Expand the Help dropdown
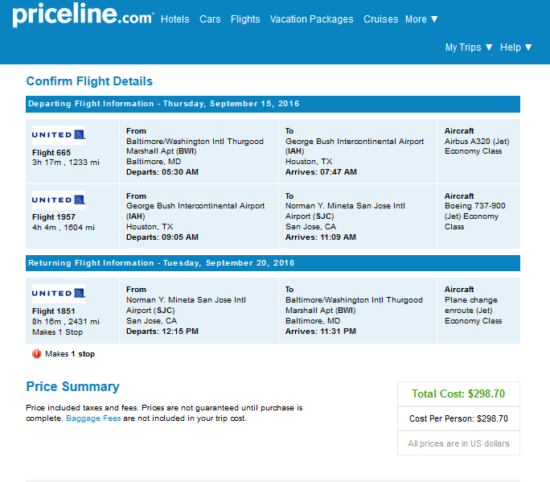550x482 pixels. [x=516, y=47]
